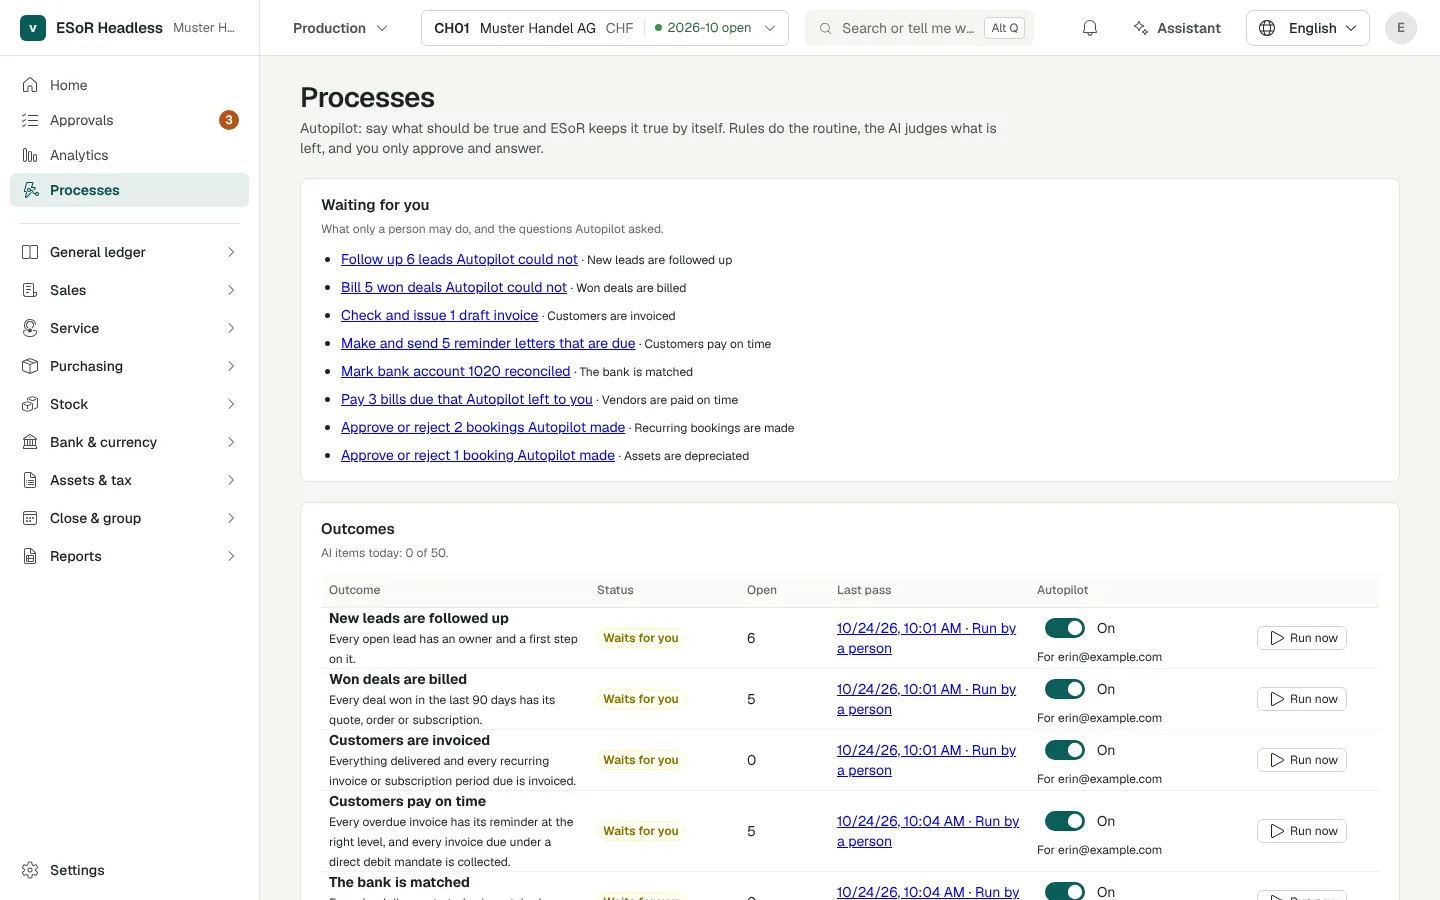Image resolution: width=1440 pixels, height=900 pixels.
Task: Expand the Bank & currency chevron
Action: (x=231, y=442)
